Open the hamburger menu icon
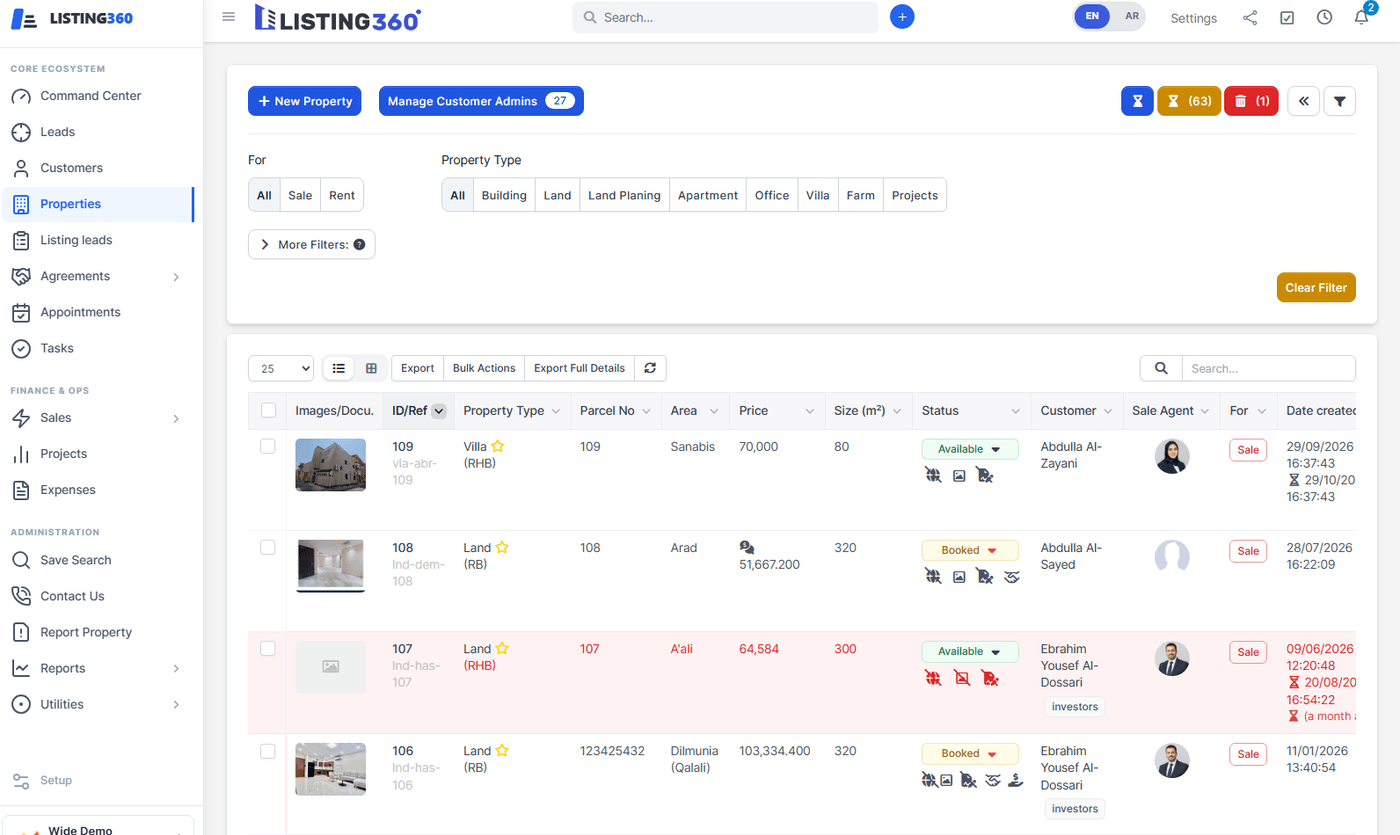 pos(229,17)
